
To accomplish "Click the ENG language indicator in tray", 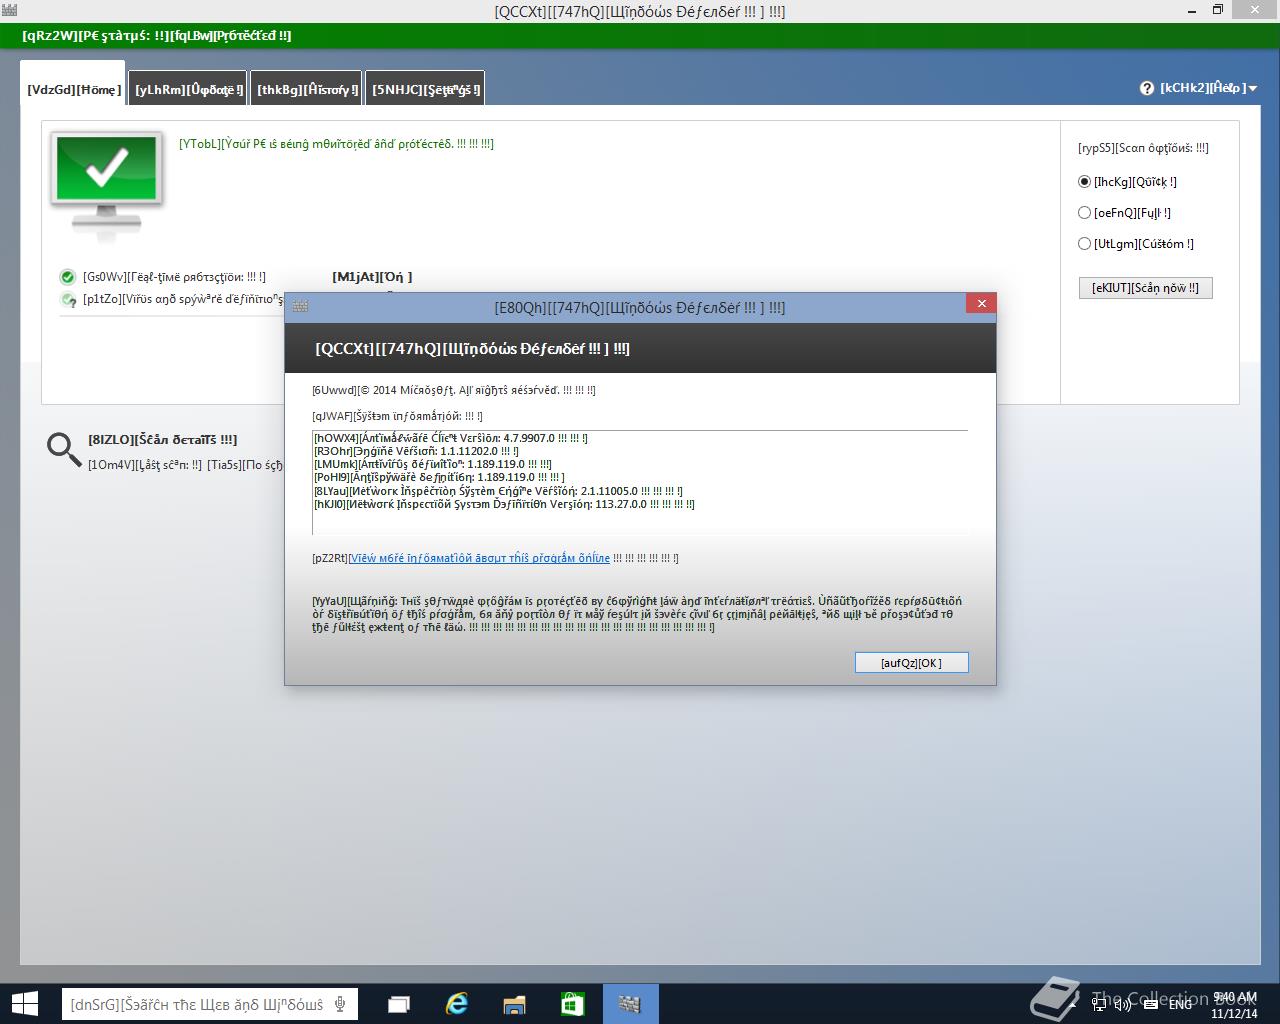I will pyautogui.click(x=1180, y=1004).
